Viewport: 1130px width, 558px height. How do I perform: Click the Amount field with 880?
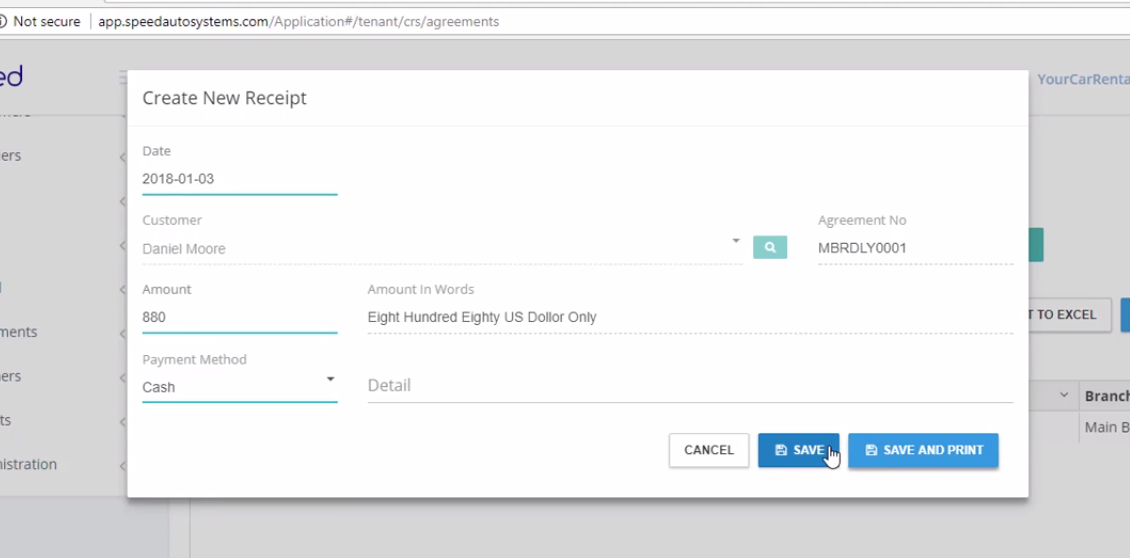pos(239,317)
